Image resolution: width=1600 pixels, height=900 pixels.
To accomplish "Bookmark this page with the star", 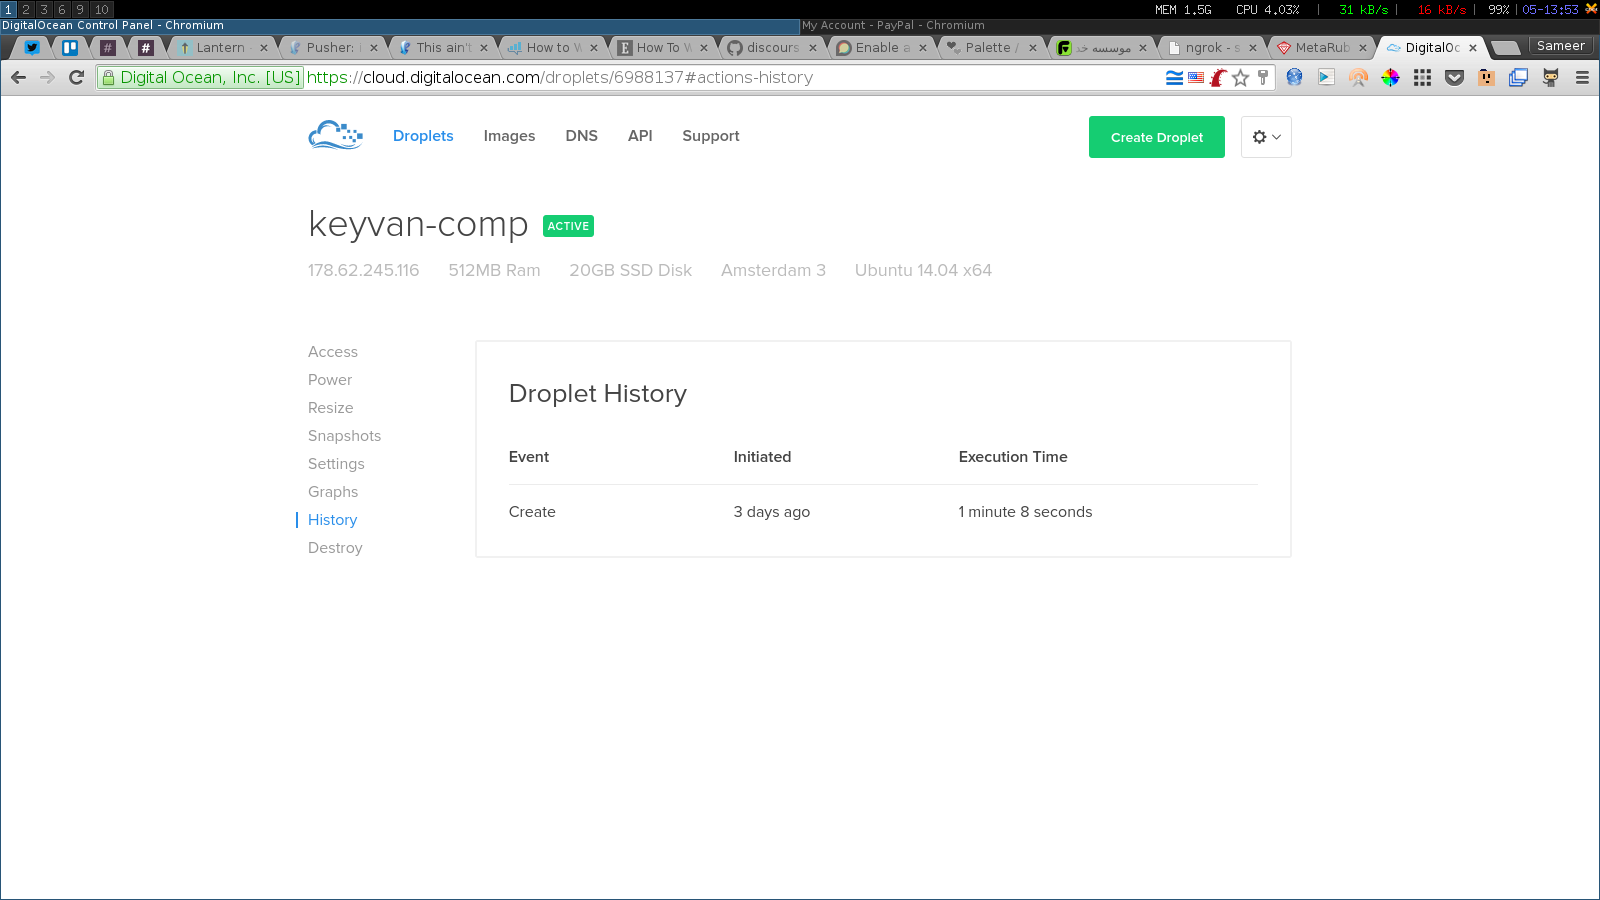I will (1241, 77).
